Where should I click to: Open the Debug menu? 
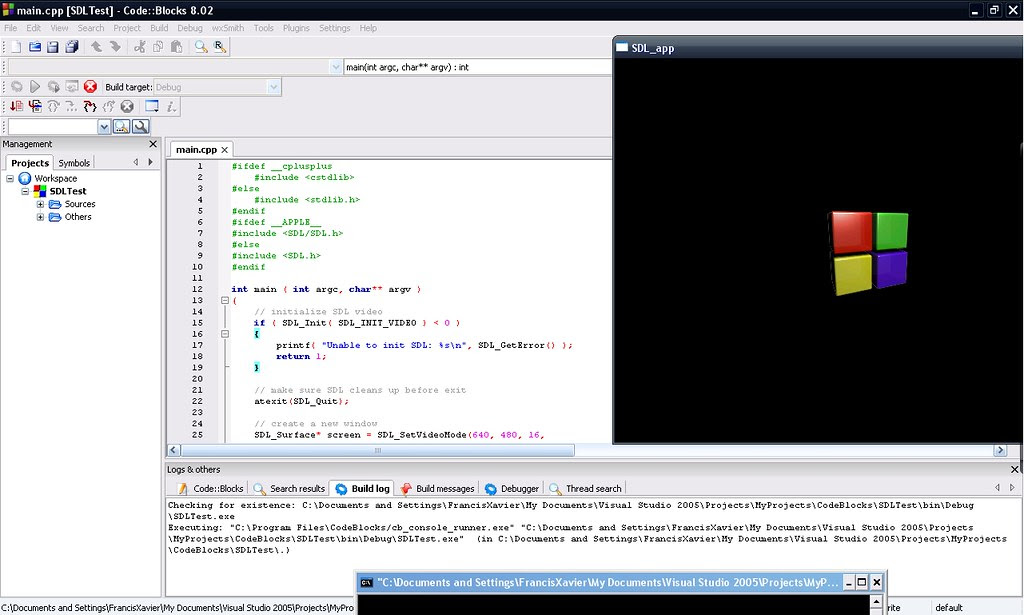click(x=190, y=28)
